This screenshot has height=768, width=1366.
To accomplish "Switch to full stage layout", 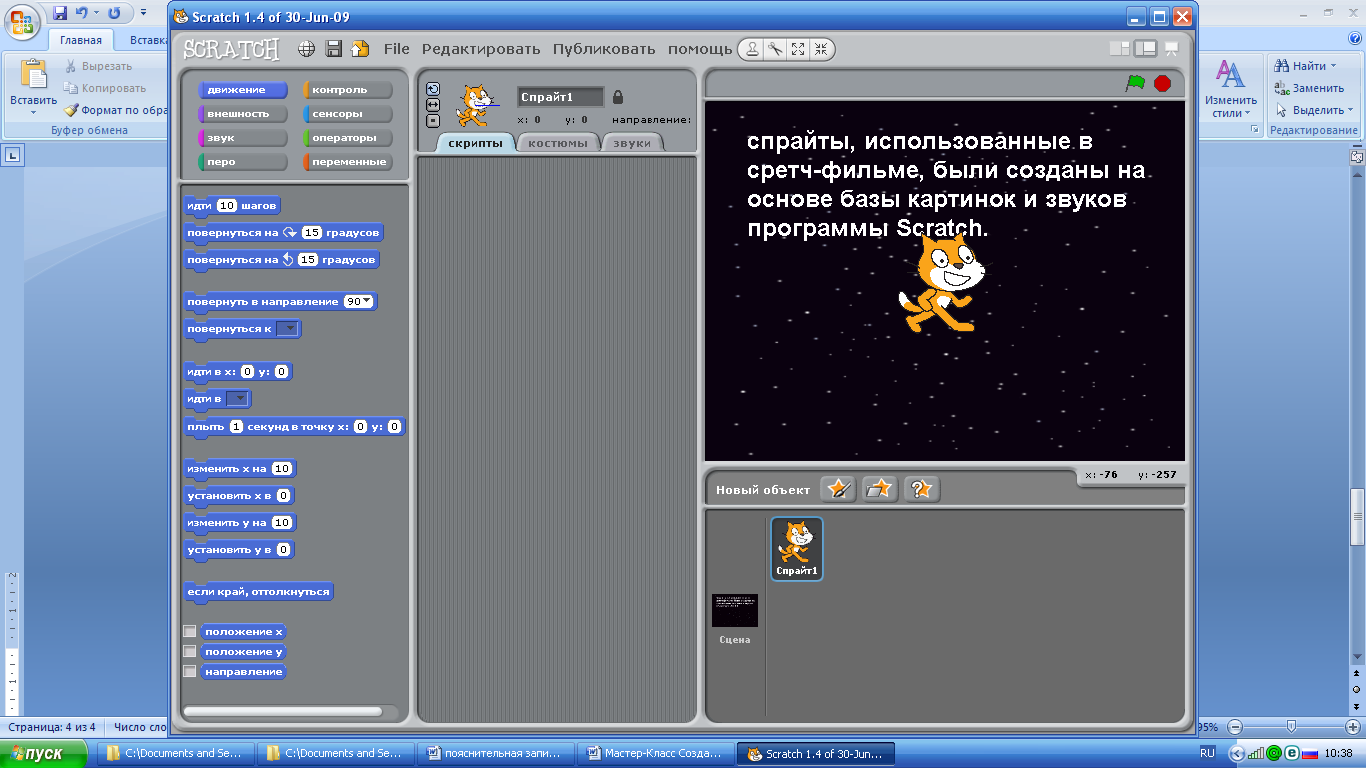I will (1146, 48).
